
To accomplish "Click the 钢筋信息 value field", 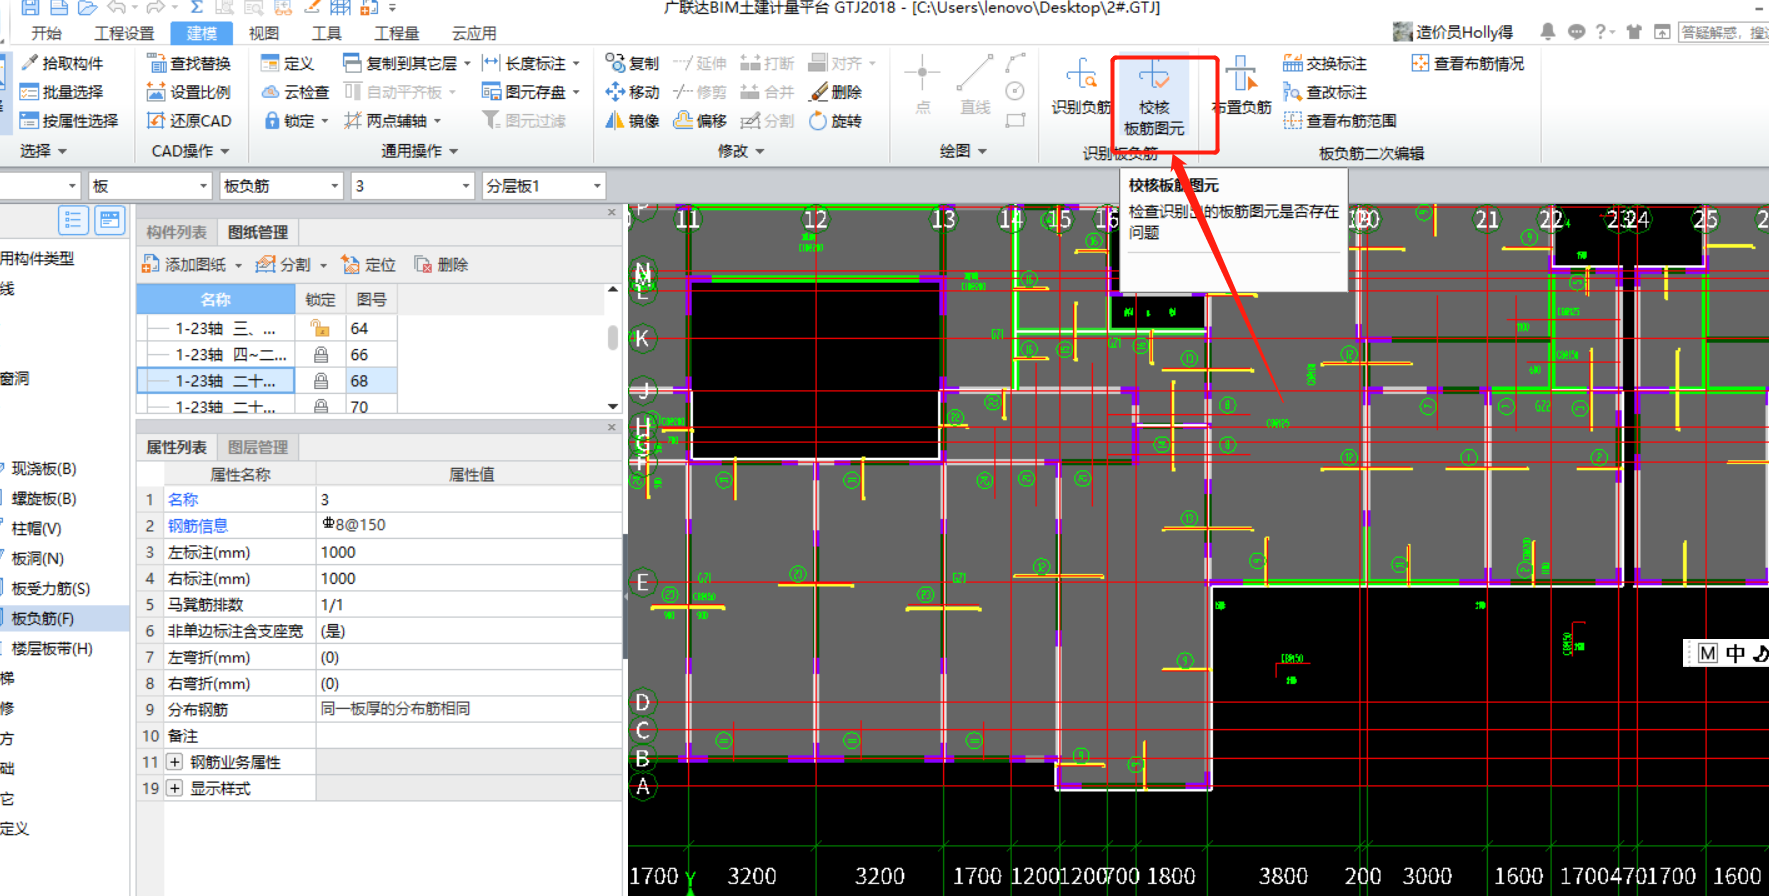I will click(469, 525).
